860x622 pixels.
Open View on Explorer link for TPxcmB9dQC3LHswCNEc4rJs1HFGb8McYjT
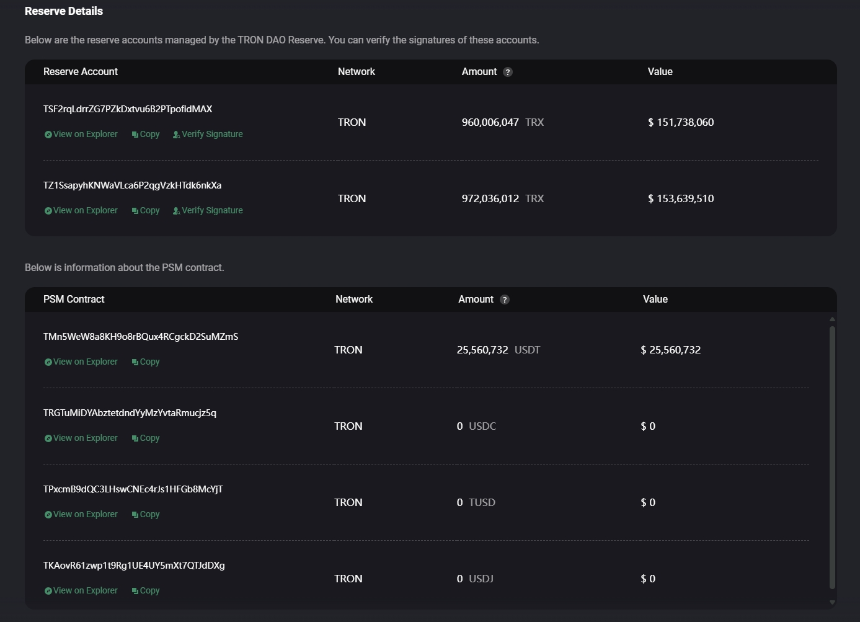click(x=86, y=514)
